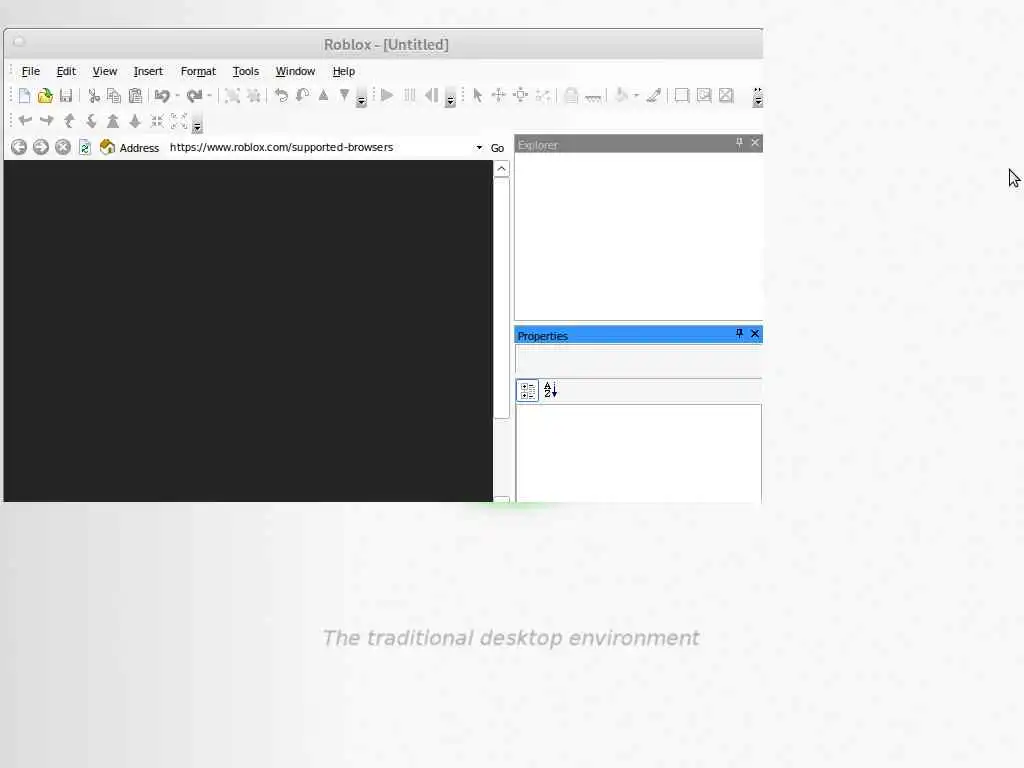The height and width of the screenshot is (768, 1024).
Task: Open the Tools menu
Action: [246, 71]
